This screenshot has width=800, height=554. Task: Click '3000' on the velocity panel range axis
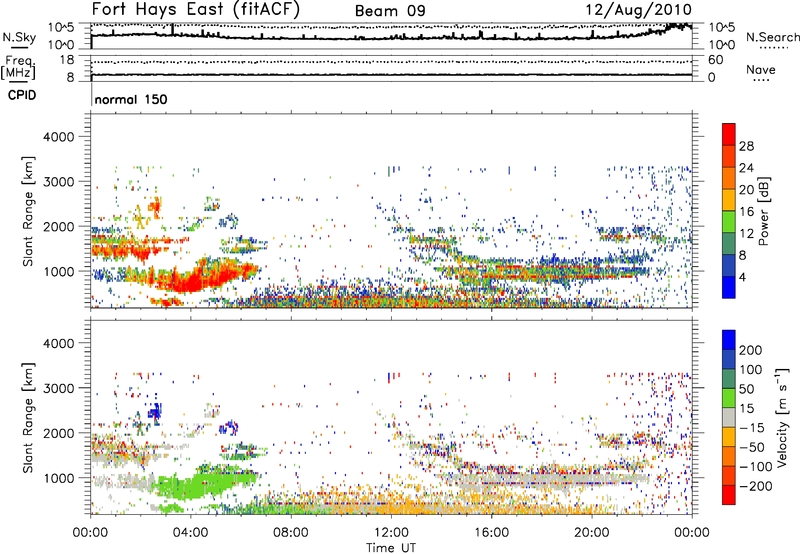59,388
